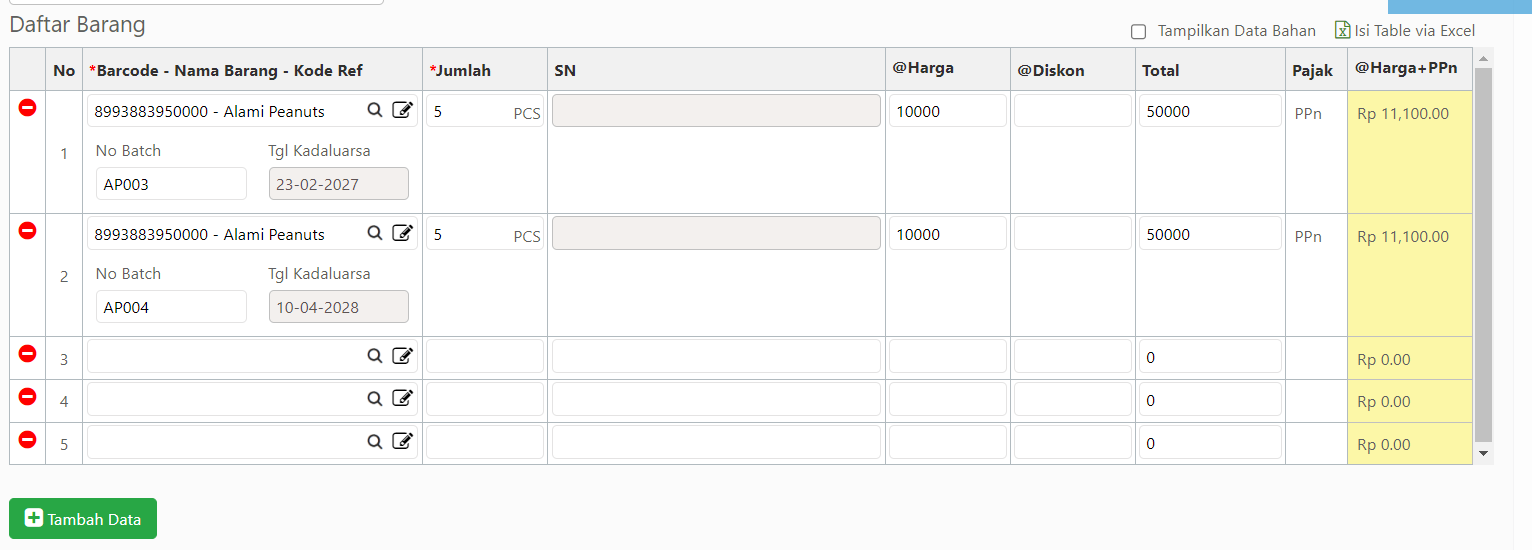Search for an item in row 3

[375, 357]
